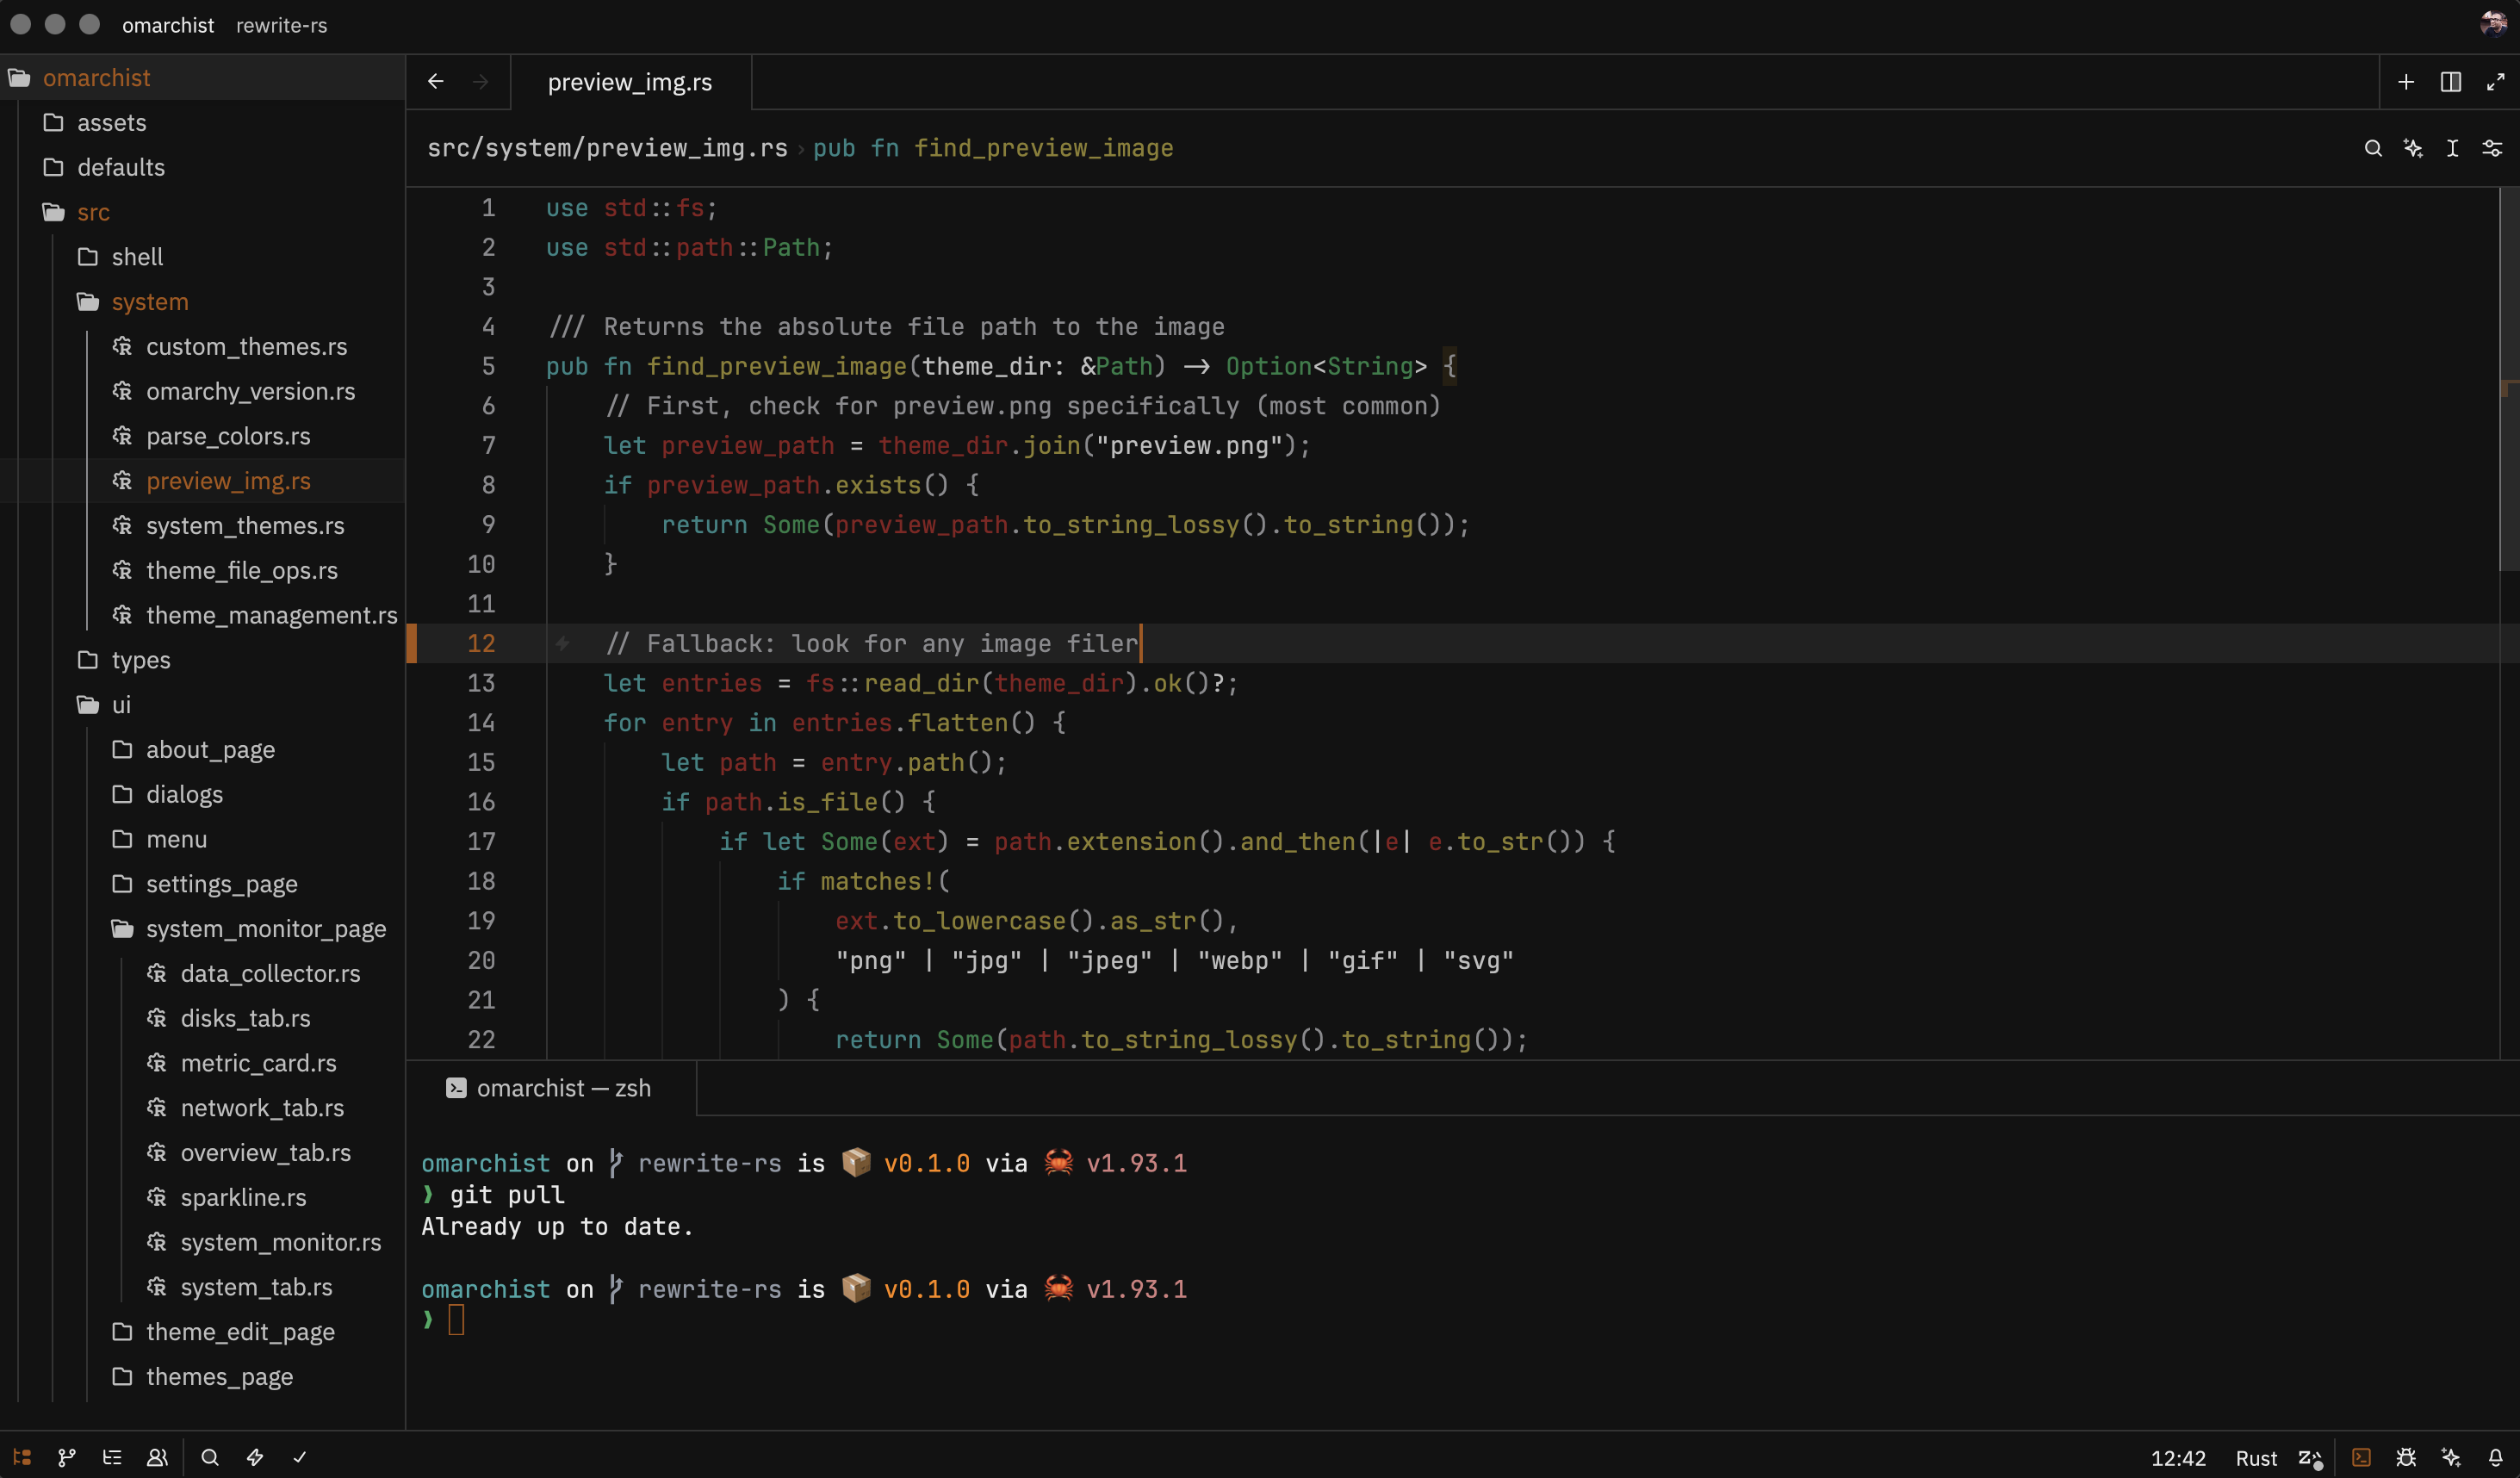Screen dimensions: 2520x1478
Task: Click the lightning bolt icon in status bar
Action: coord(255,1457)
